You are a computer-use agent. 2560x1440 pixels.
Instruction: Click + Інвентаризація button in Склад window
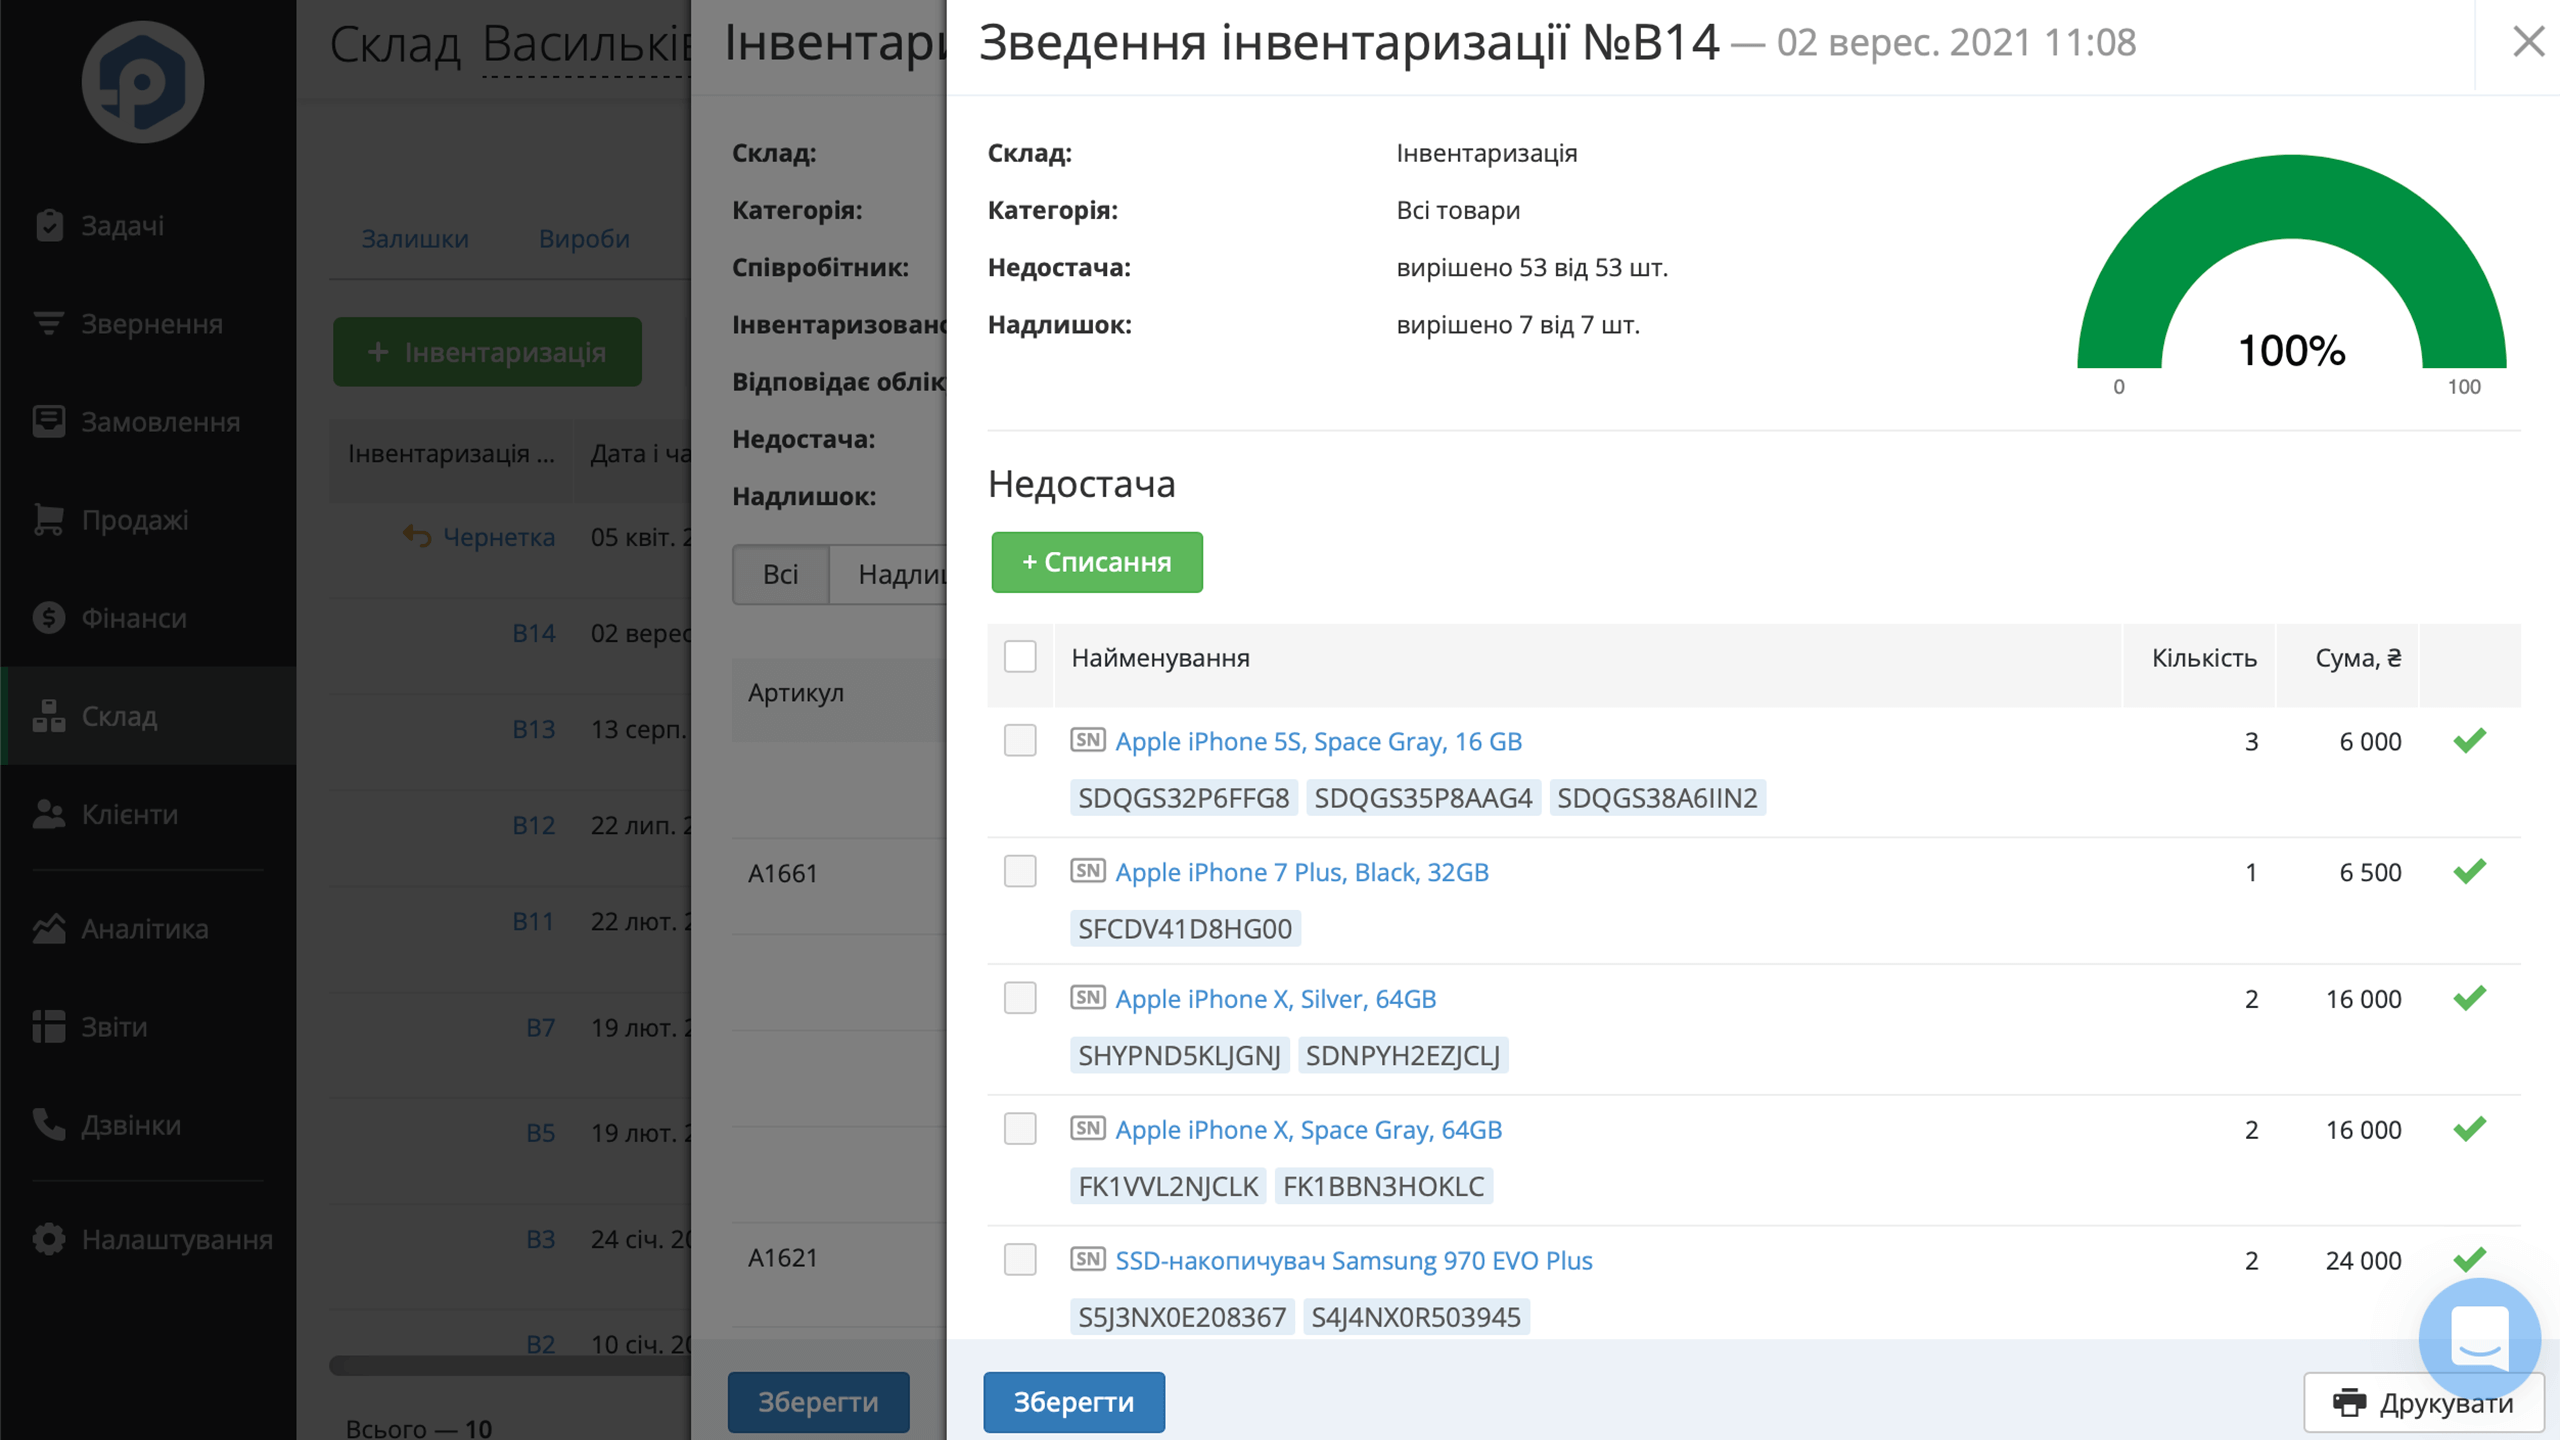[x=487, y=352]
